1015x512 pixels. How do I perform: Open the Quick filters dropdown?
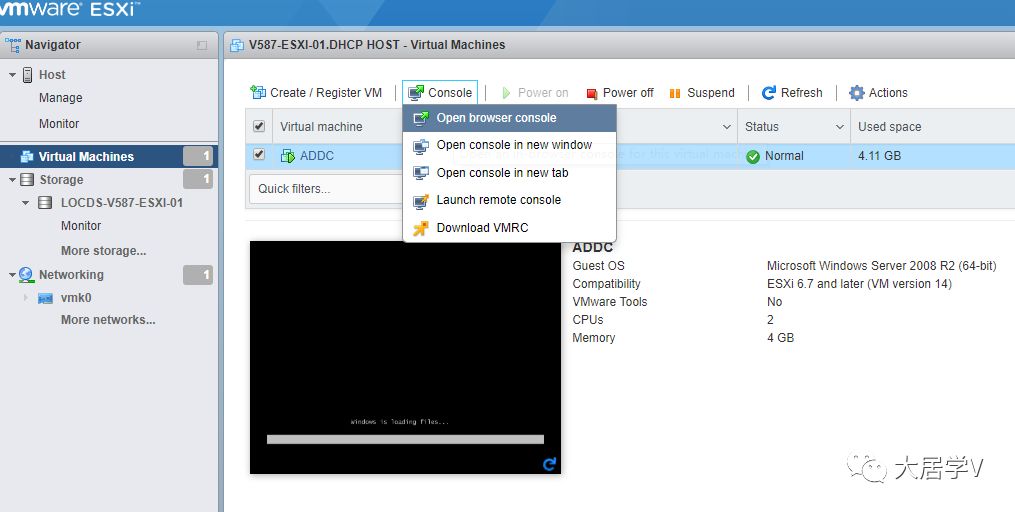click(x=326, y=189)
